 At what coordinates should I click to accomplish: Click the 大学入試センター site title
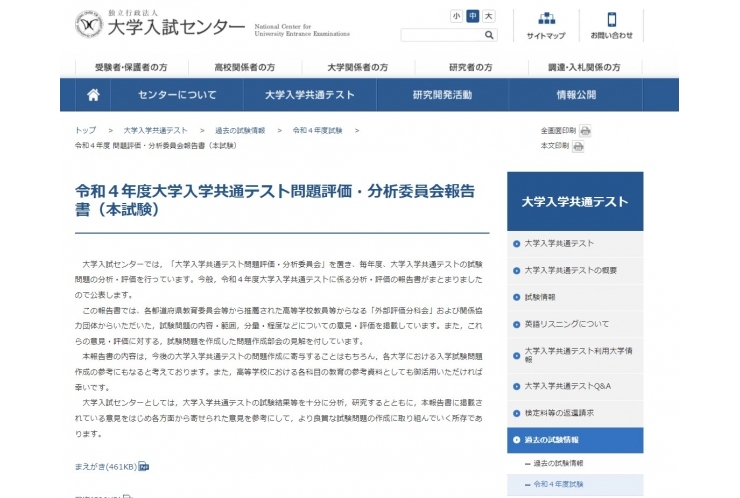pyautogui.click(x=176, y=27)
